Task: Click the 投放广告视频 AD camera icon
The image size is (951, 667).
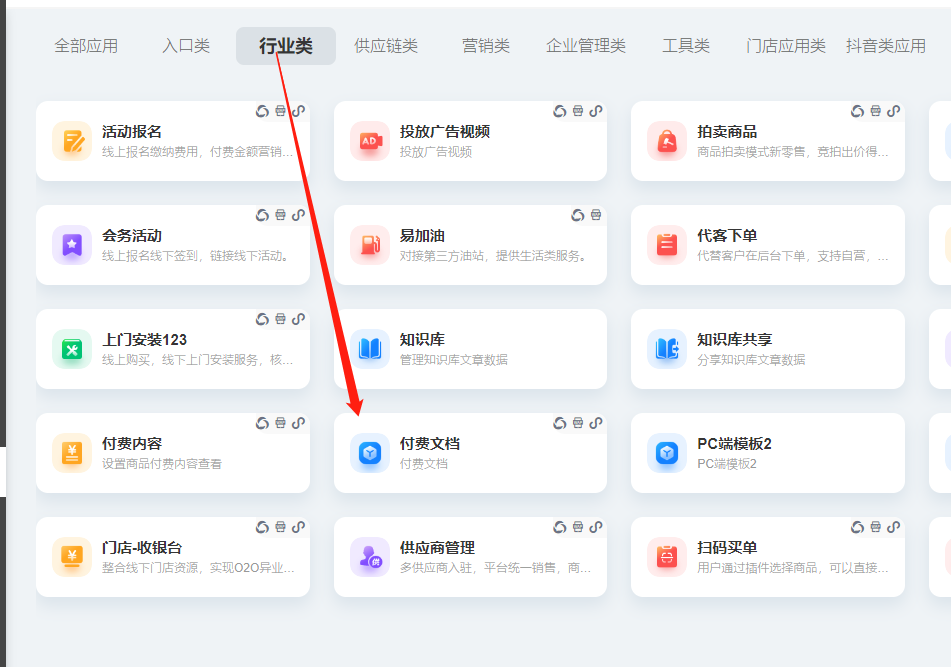Action: click(x=369, y=141)
